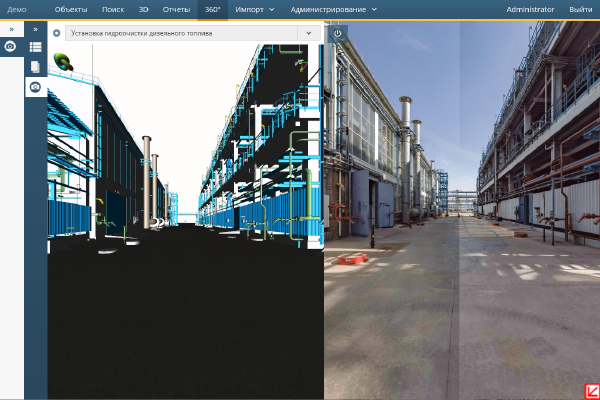This screenshot has height=400, width=600.
Task: Open the list view icon in the sidebar
Action: point(35,47)
